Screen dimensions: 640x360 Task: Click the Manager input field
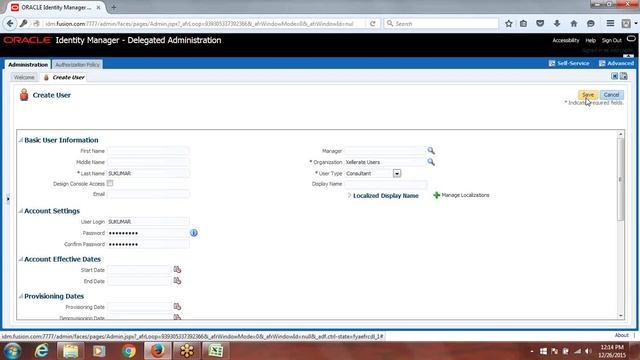386,151
